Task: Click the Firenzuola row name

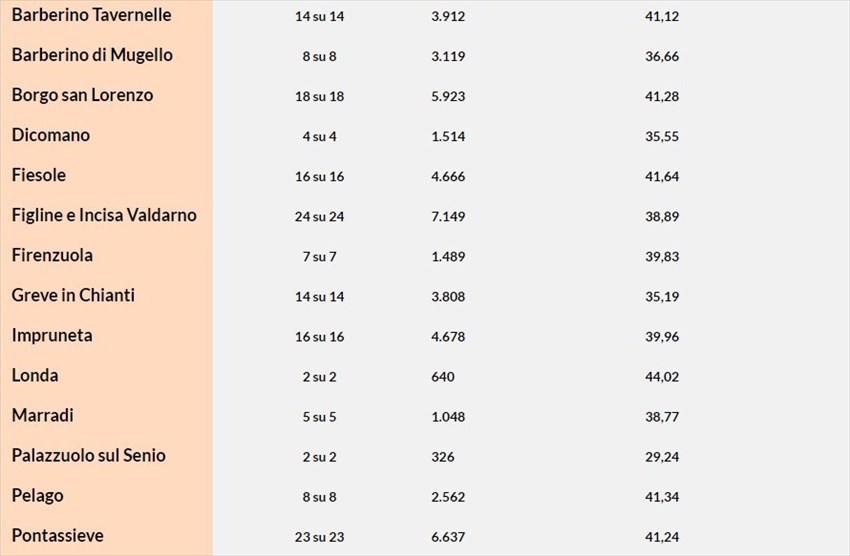Action: (x=52, y=255)
